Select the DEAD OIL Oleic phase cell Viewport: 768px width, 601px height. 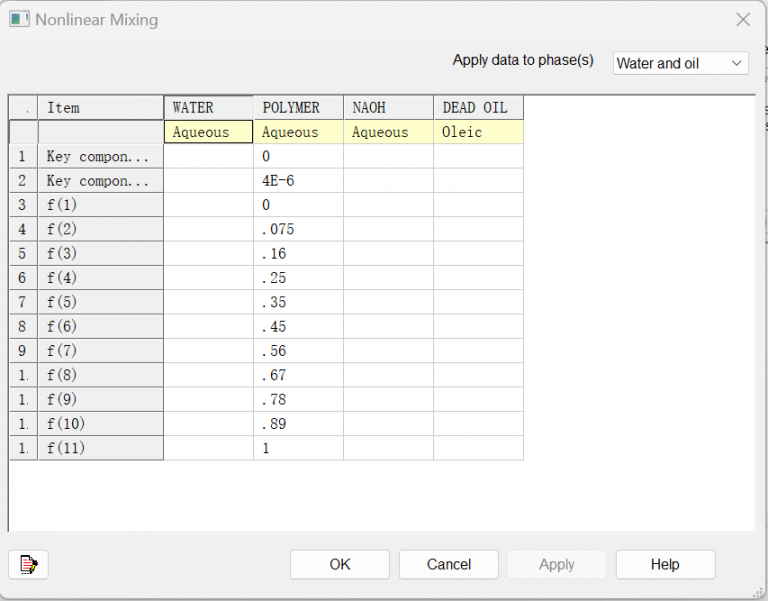point(478,132)
